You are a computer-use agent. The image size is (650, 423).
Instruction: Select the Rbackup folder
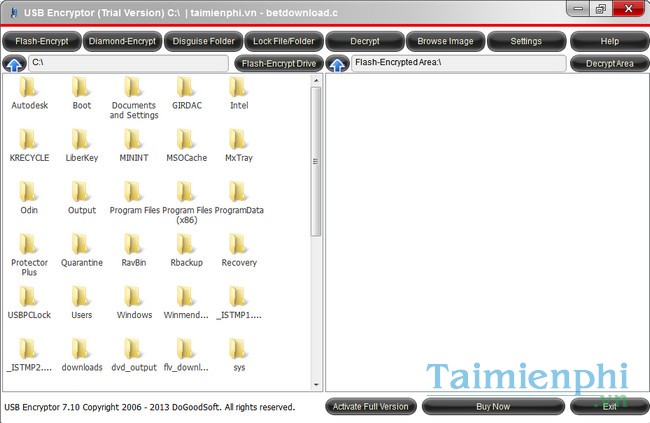point(186,250)
